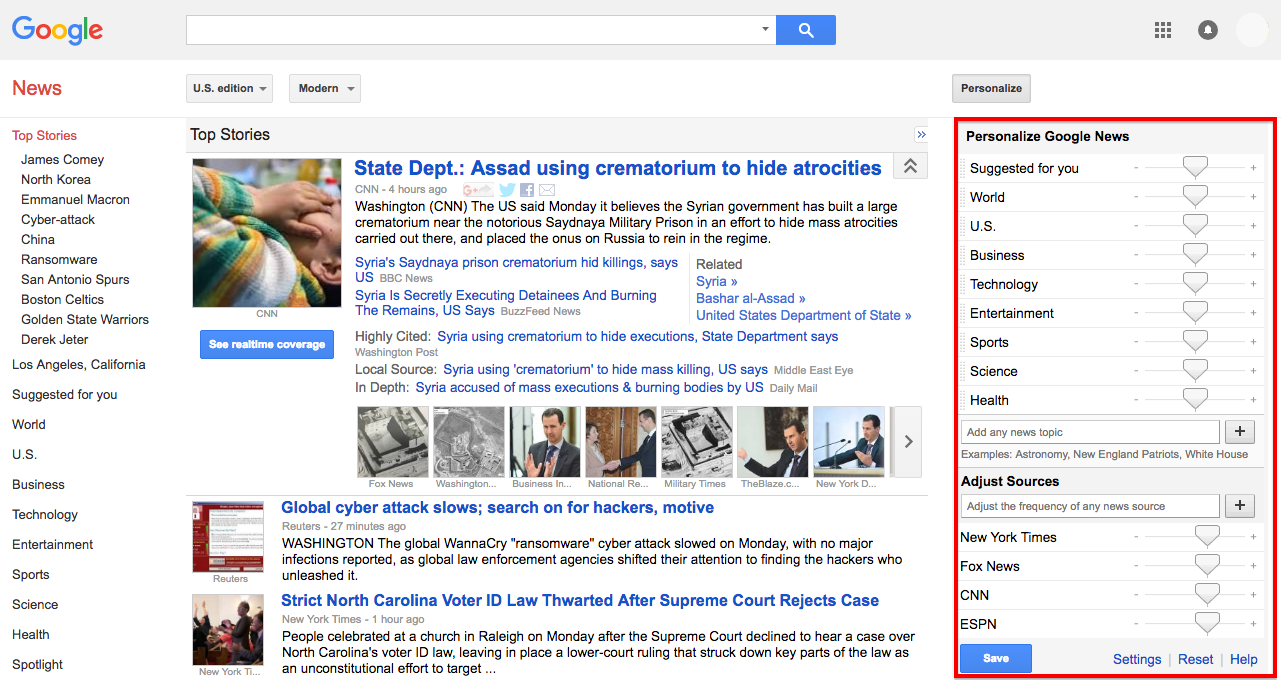This screenshot has width=1281, height=685.
Task: Select the James Comey topic
Action: (62, 160)
